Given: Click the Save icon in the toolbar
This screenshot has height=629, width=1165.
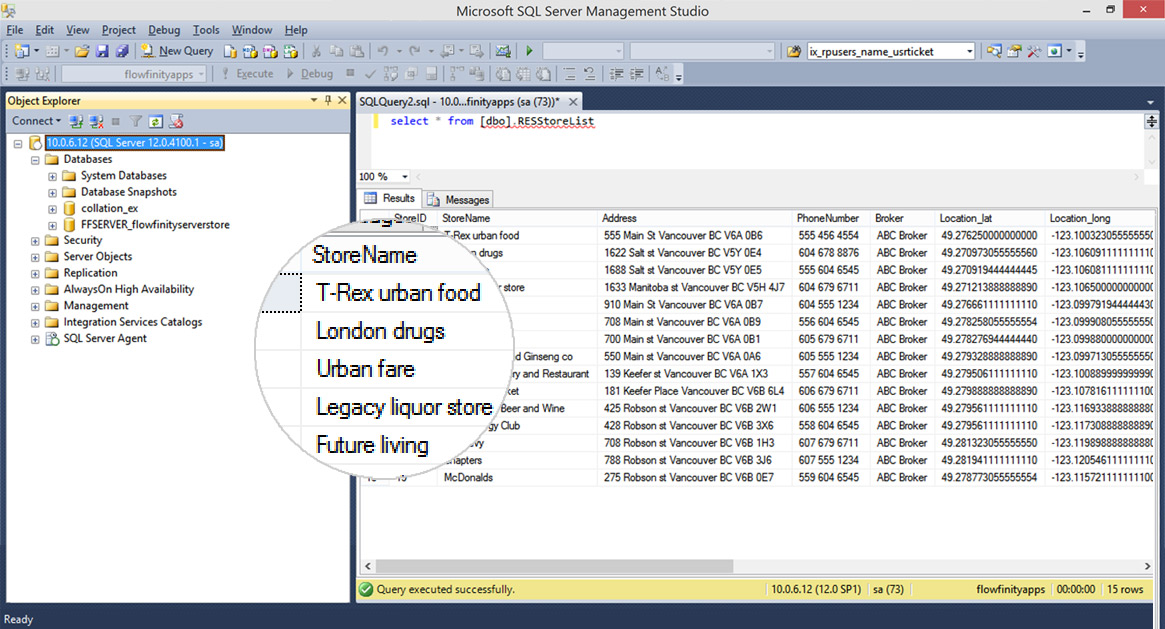Looking at the screenshot, I should point(103,51).
